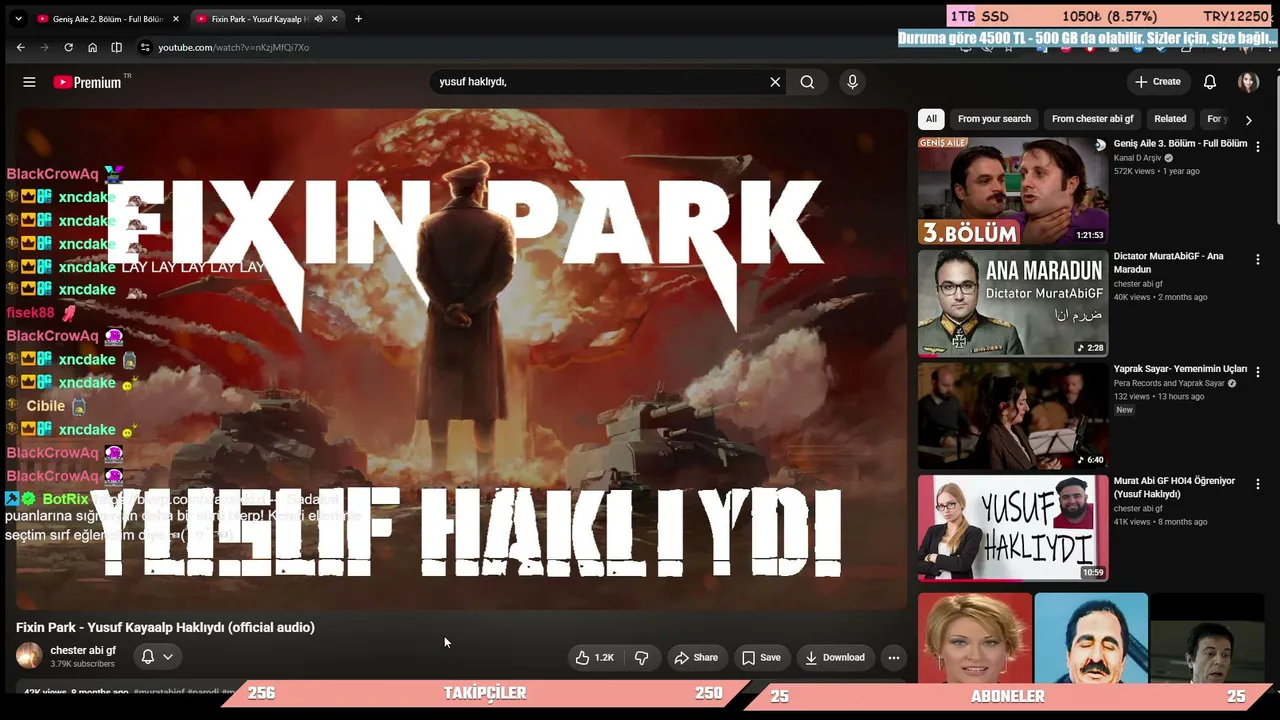The height and width of the screenshot is (720, 1280).
Task: Open the notifications bell in the header
Action: point(1210,82)
